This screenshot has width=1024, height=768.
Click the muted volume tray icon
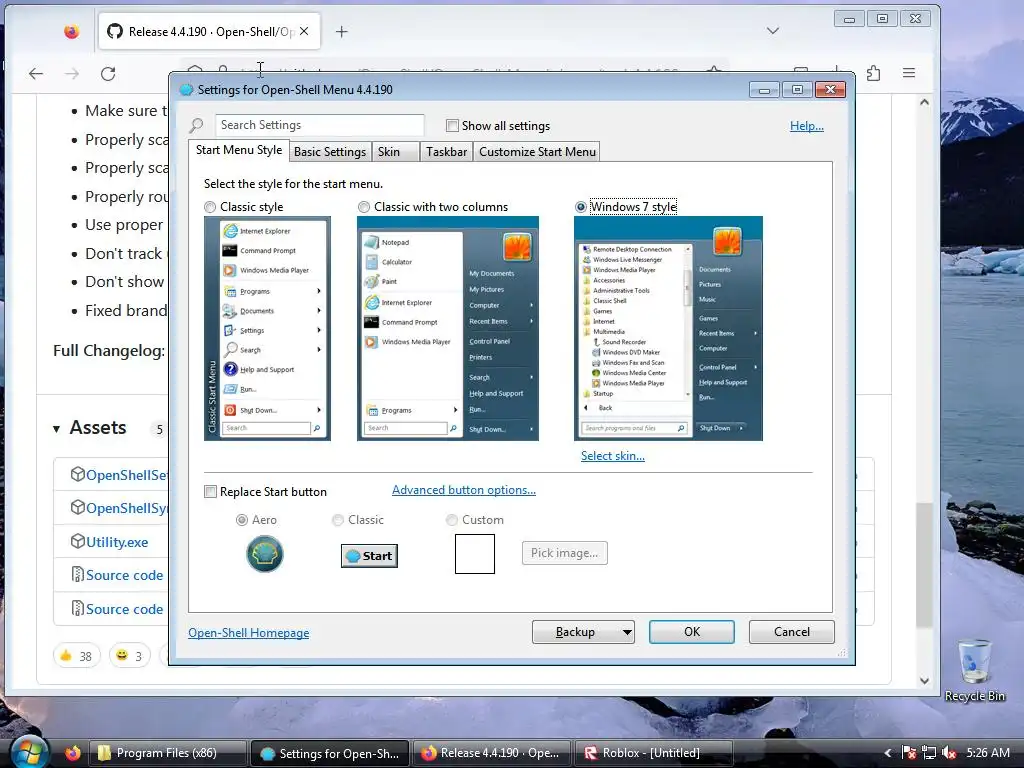click(949, 753)
